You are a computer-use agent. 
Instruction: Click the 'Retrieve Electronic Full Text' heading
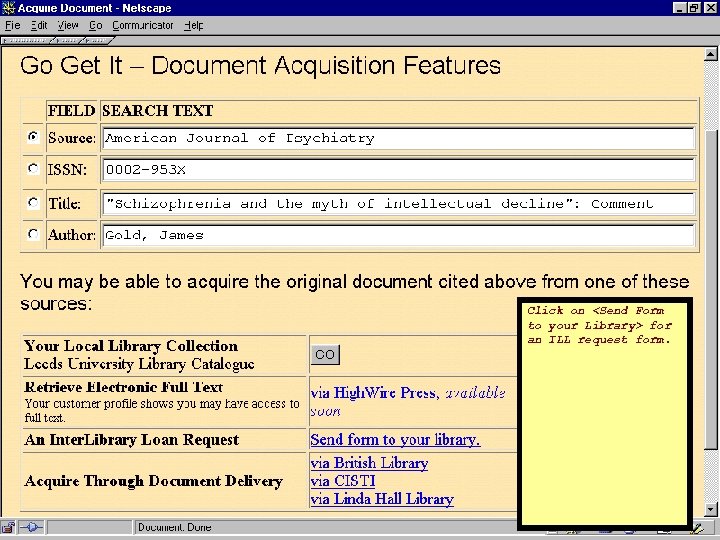(x=124, y=387)
